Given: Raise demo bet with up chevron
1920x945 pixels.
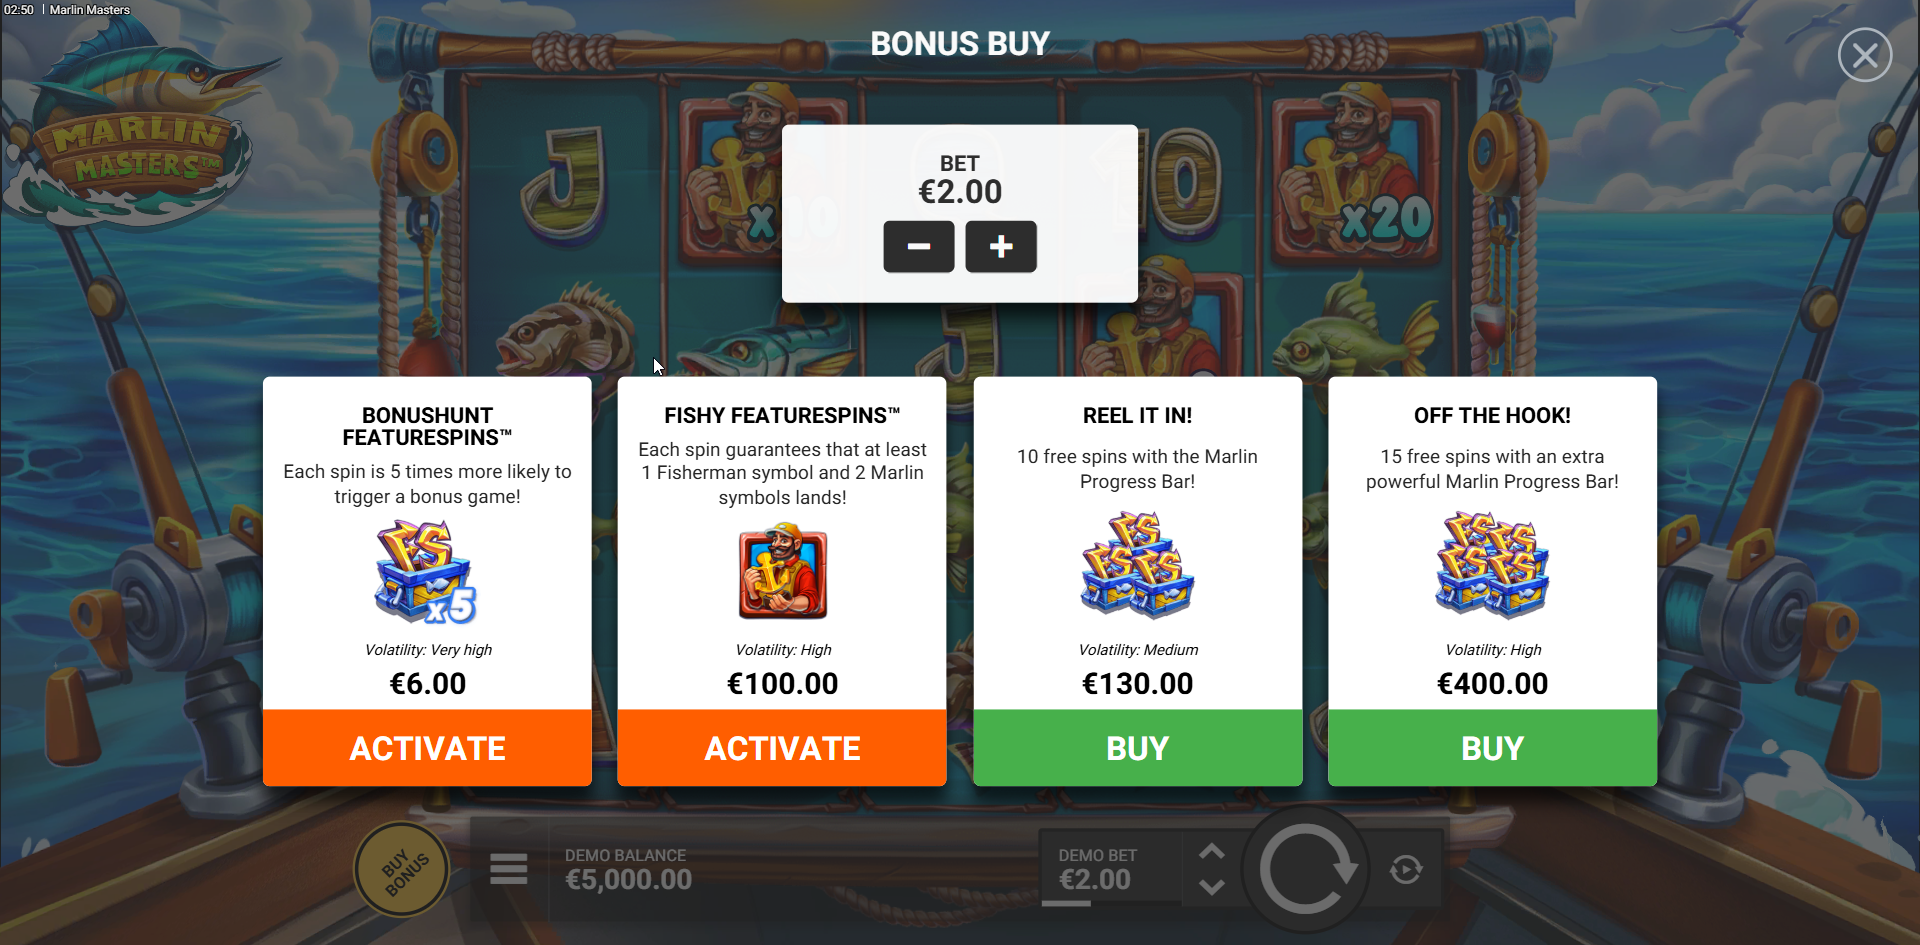Looking at the screenshot, I should coord(1212,851).
